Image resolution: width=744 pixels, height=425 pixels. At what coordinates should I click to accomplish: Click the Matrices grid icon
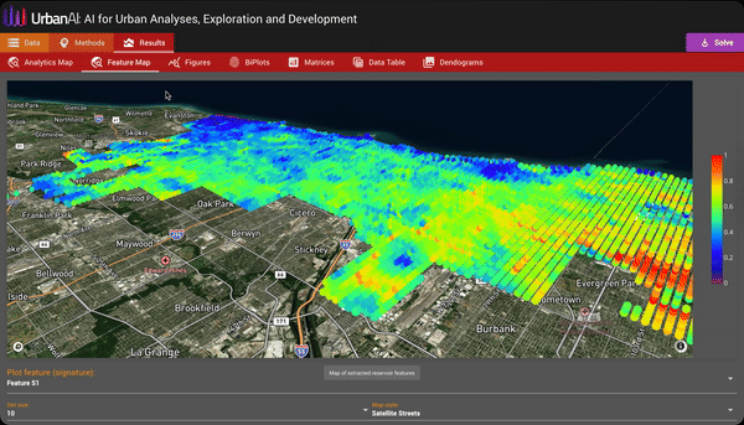[294, 62]
